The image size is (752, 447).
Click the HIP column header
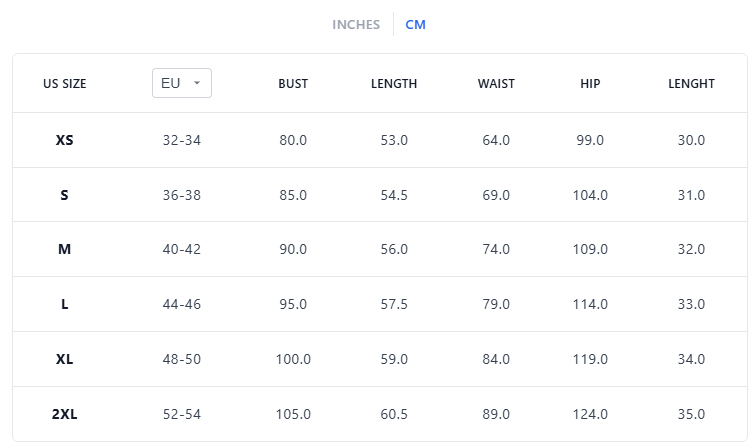590,84
